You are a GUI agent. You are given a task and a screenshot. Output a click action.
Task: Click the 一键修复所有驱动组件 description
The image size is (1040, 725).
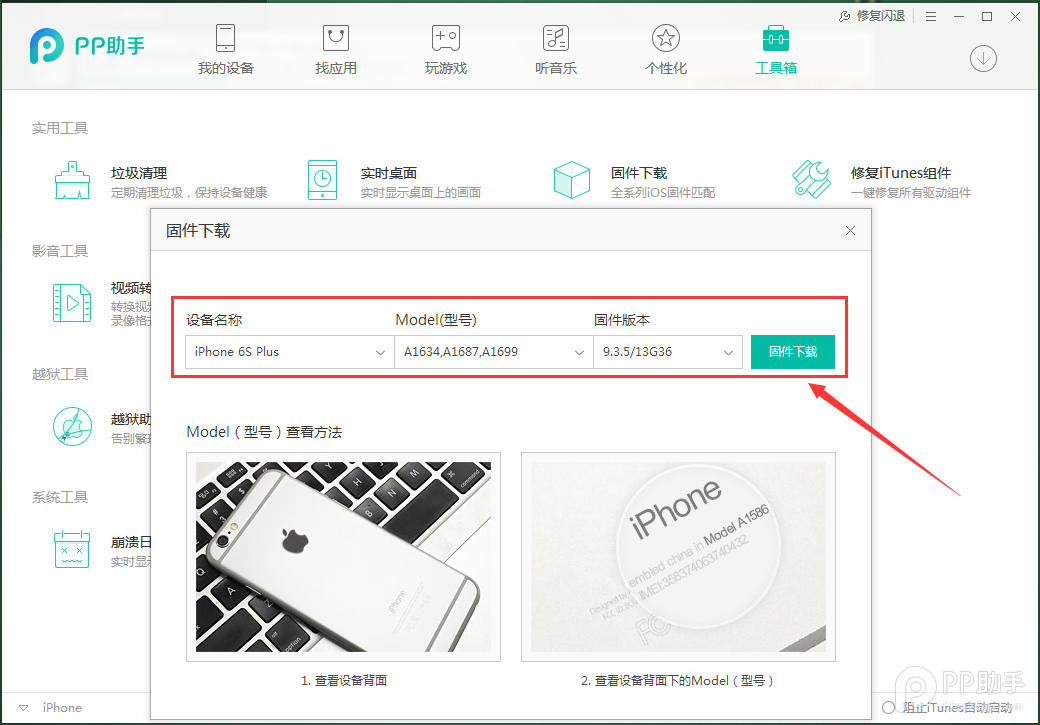click(x=911, y=192)
